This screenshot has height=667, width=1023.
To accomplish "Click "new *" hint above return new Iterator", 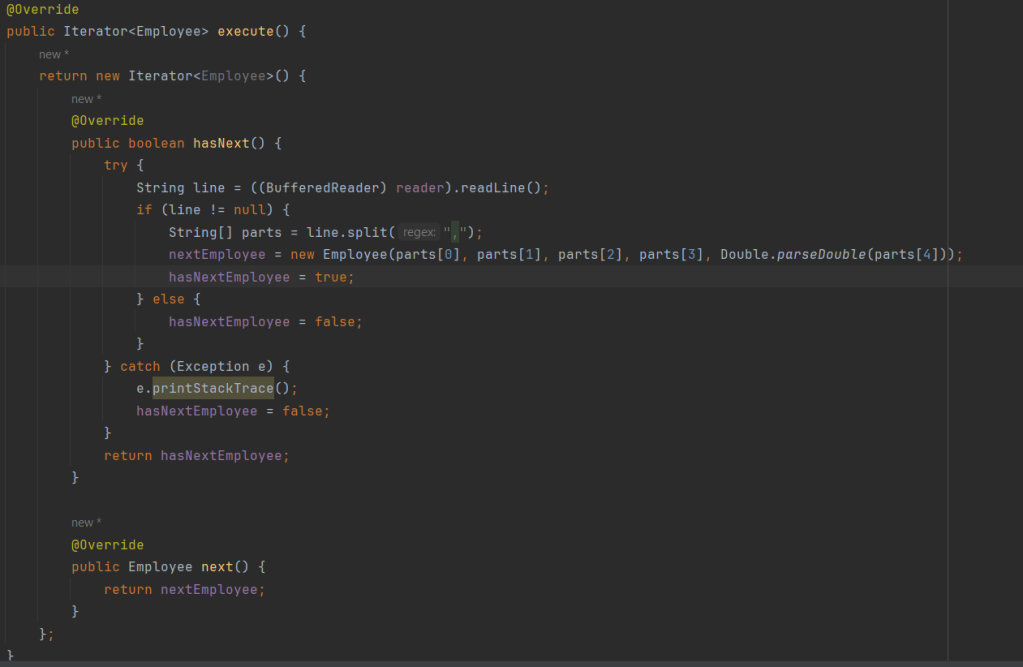I will coord(54,54).
